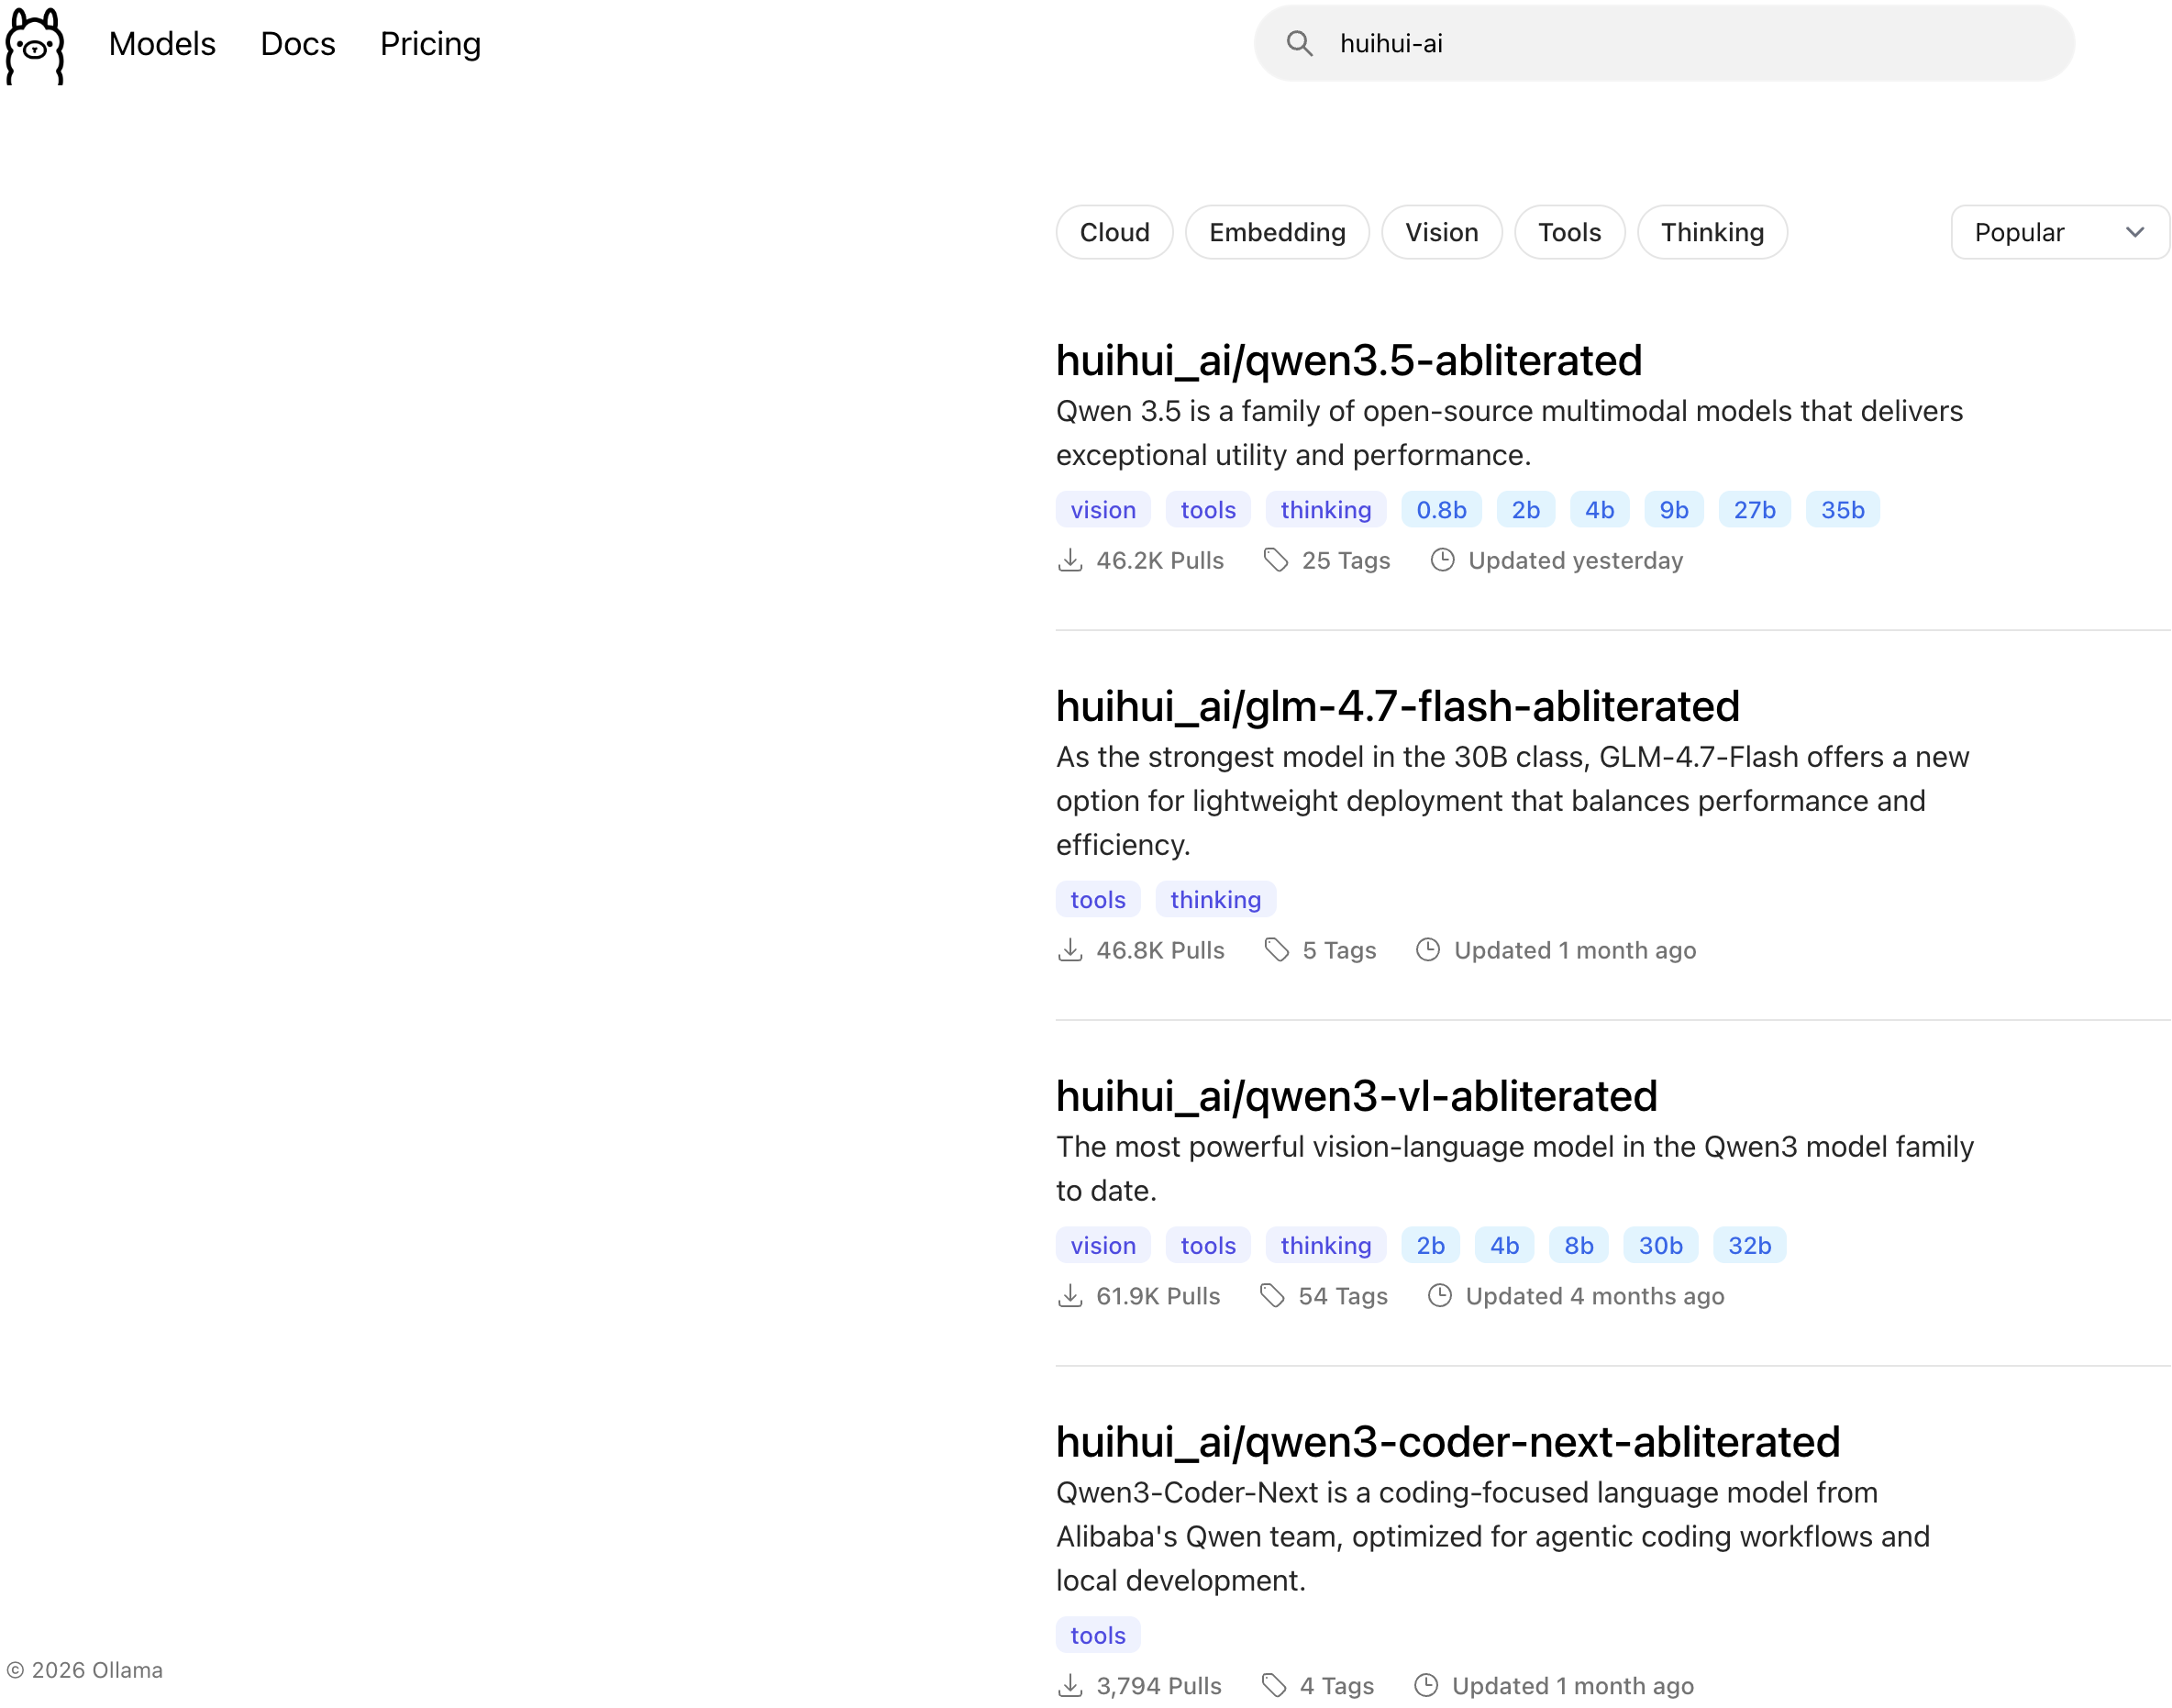Open huihui_ai/qwen3.5-abliterated model link

click(x=1348, y=361)
